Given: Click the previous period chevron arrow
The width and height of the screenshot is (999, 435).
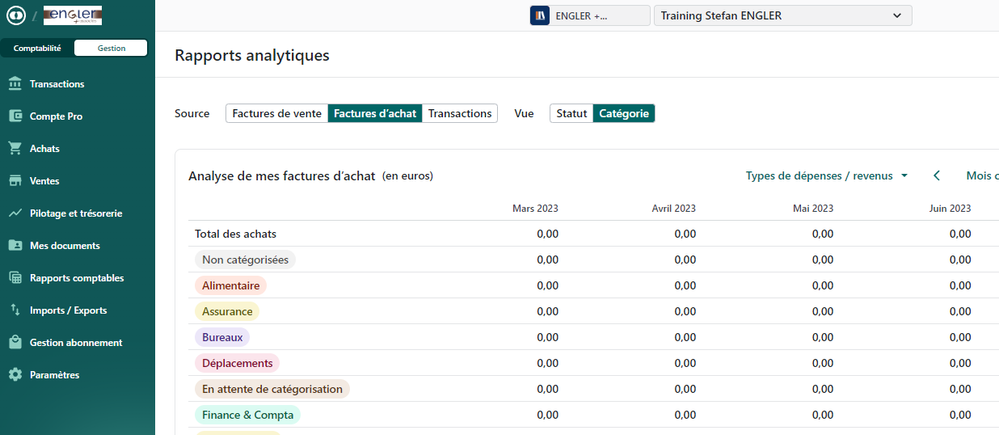Looking at the screenshot, I should click(x=937, y=176).
